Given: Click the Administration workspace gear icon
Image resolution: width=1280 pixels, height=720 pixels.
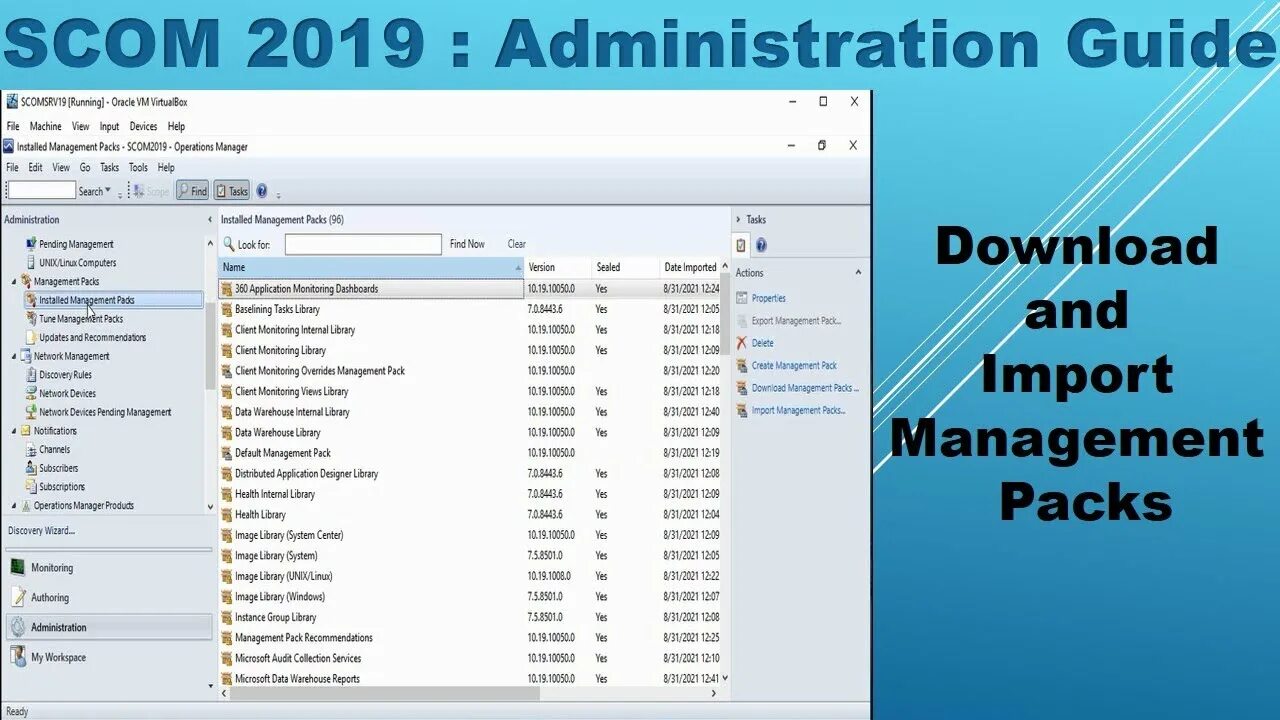Looking at the screenshot, I should click(x=18, y=627).
